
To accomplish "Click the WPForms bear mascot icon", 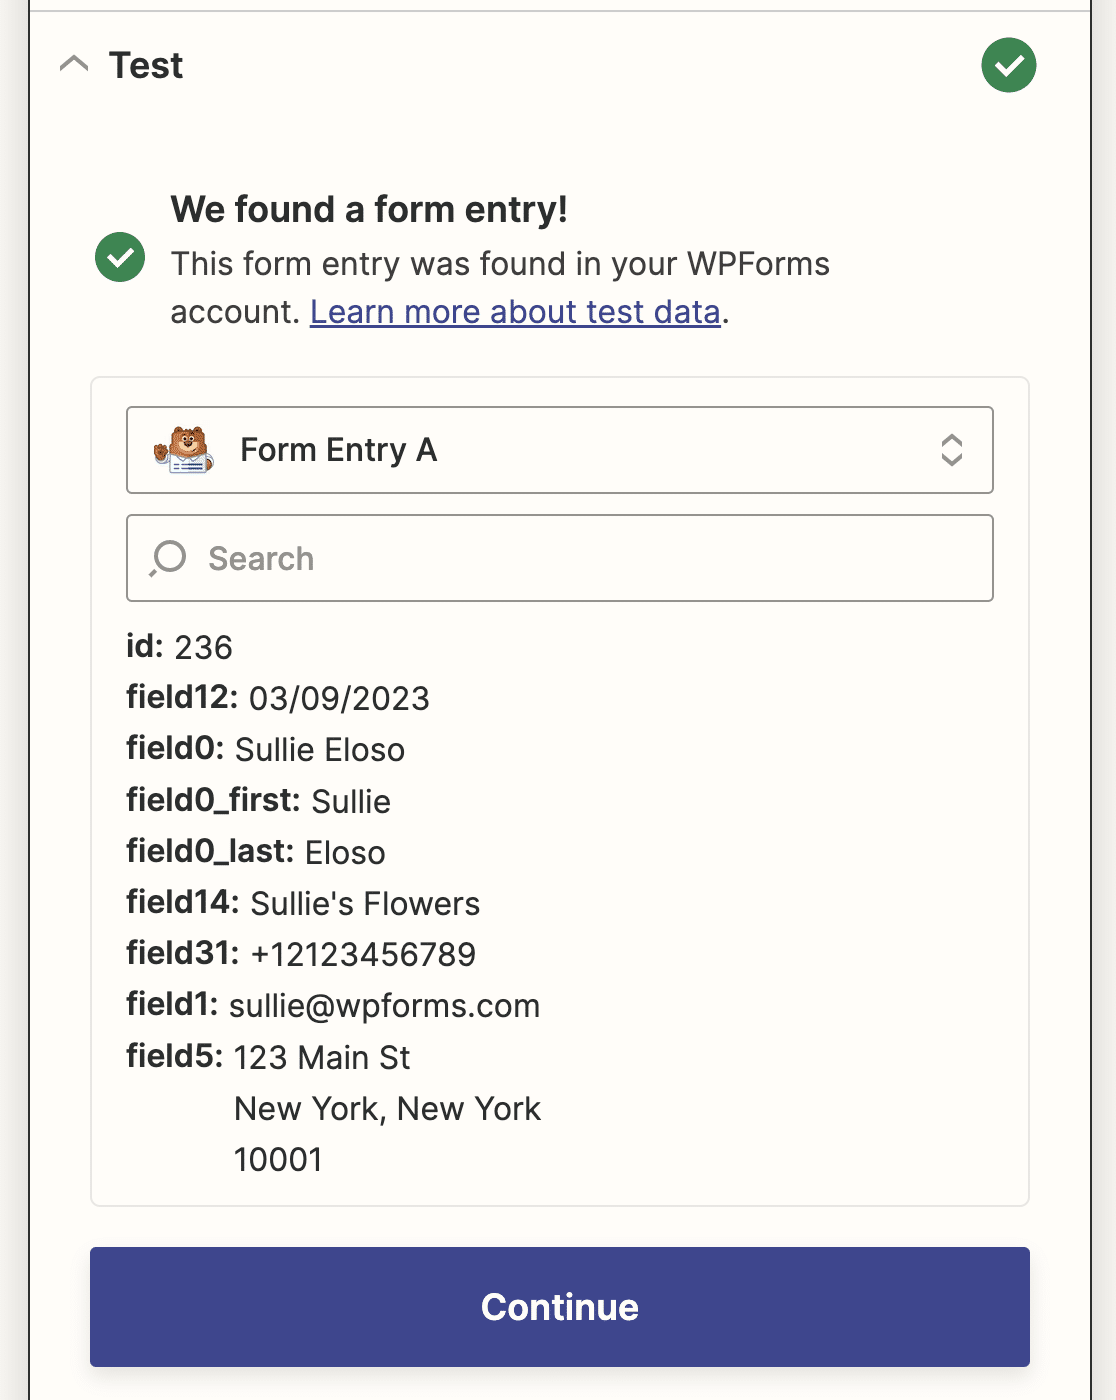I will point(184,450).
